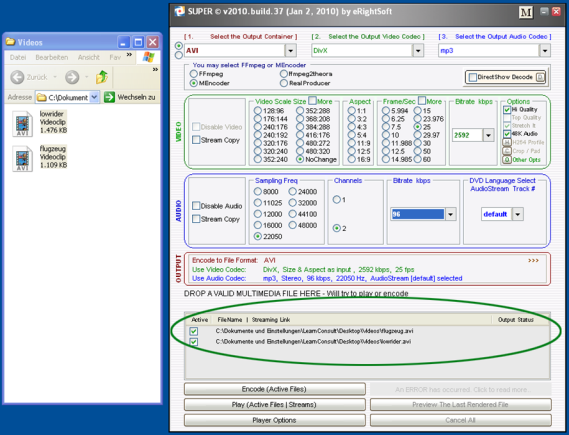Toggle Hi Quality option checkbox
569x435 pixels.
tap(507, 110)
